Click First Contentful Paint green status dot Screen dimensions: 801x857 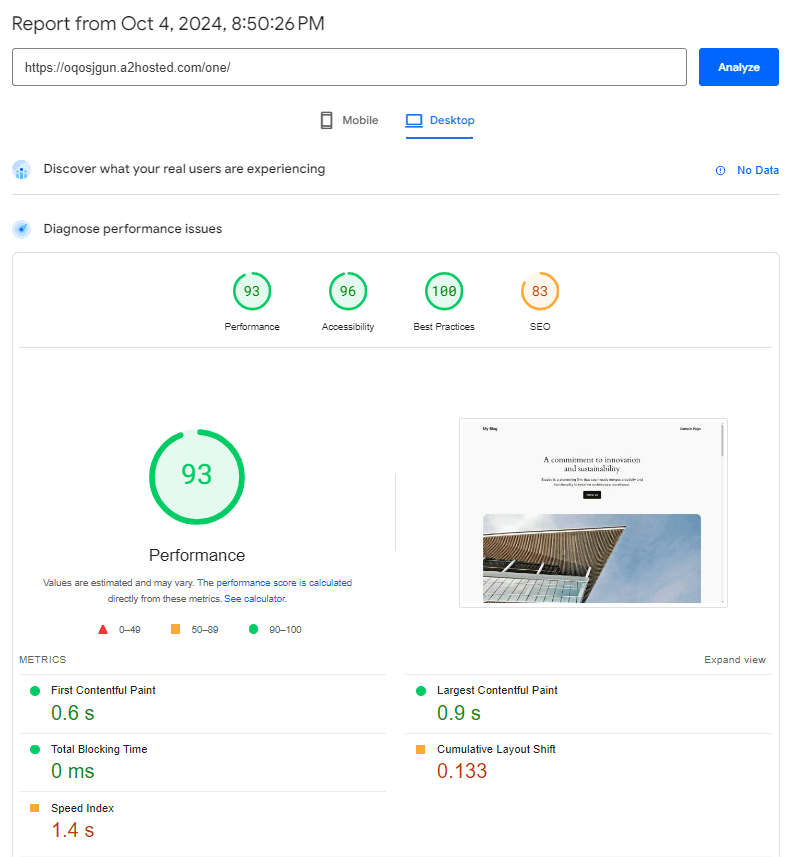point(35,691)
